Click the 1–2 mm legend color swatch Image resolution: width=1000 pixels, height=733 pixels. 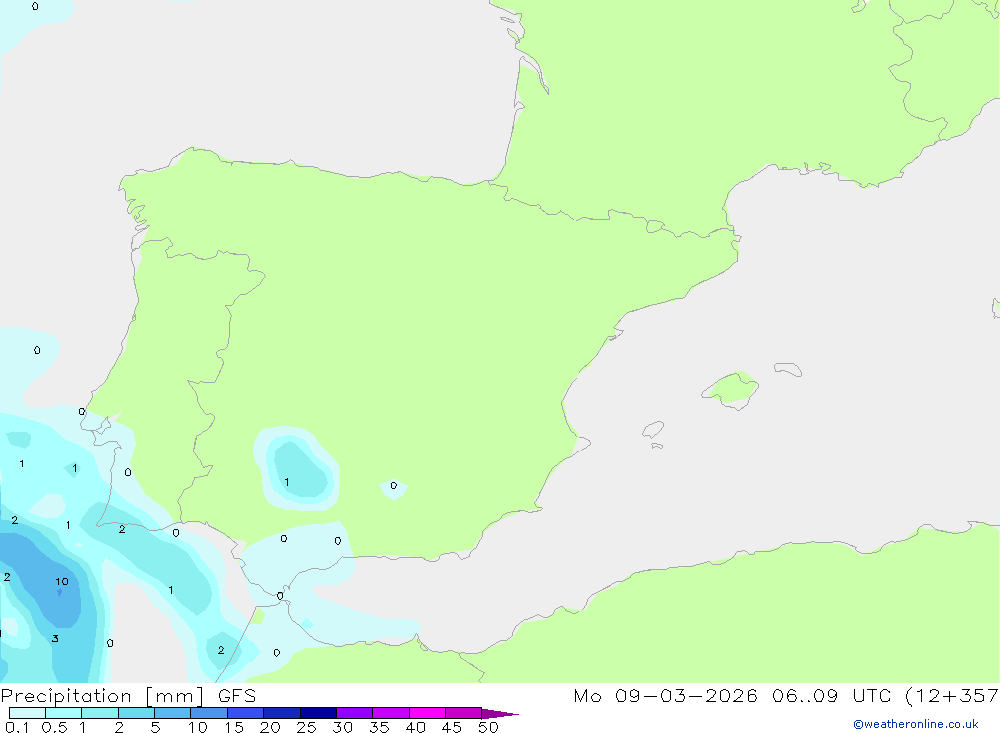point(100,713)
